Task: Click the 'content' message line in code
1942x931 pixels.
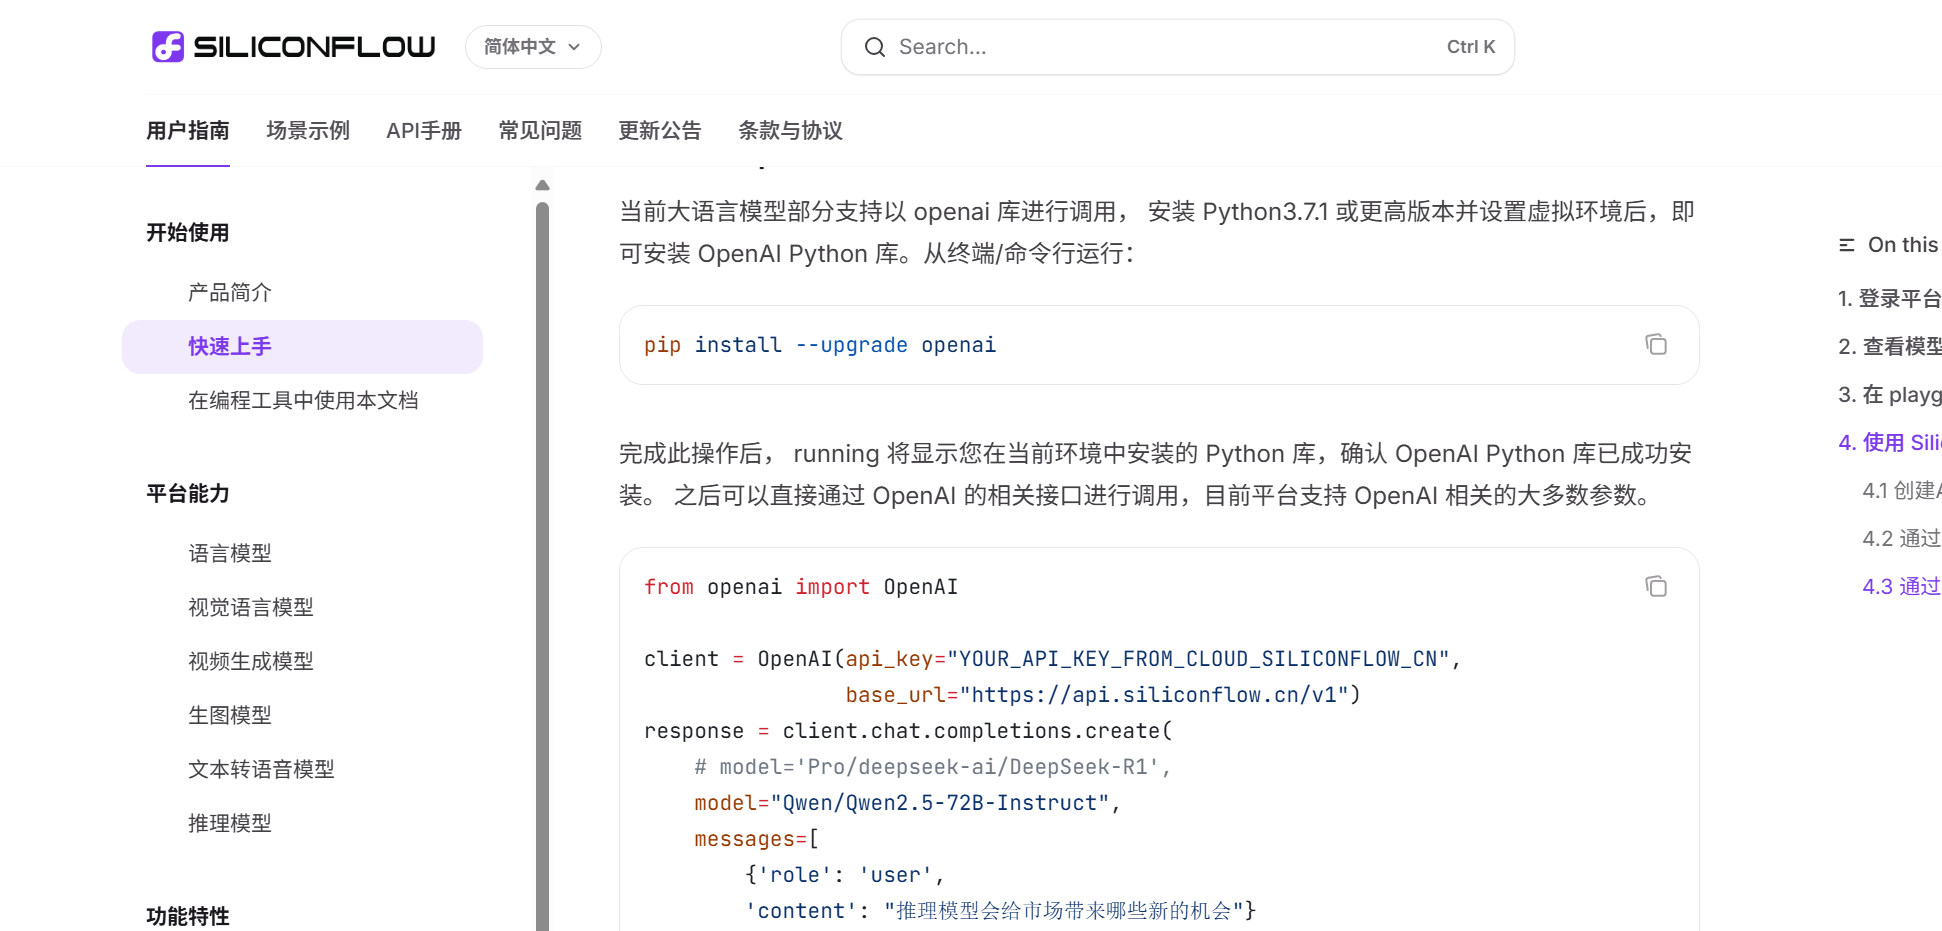Action: pos(1000,911)
